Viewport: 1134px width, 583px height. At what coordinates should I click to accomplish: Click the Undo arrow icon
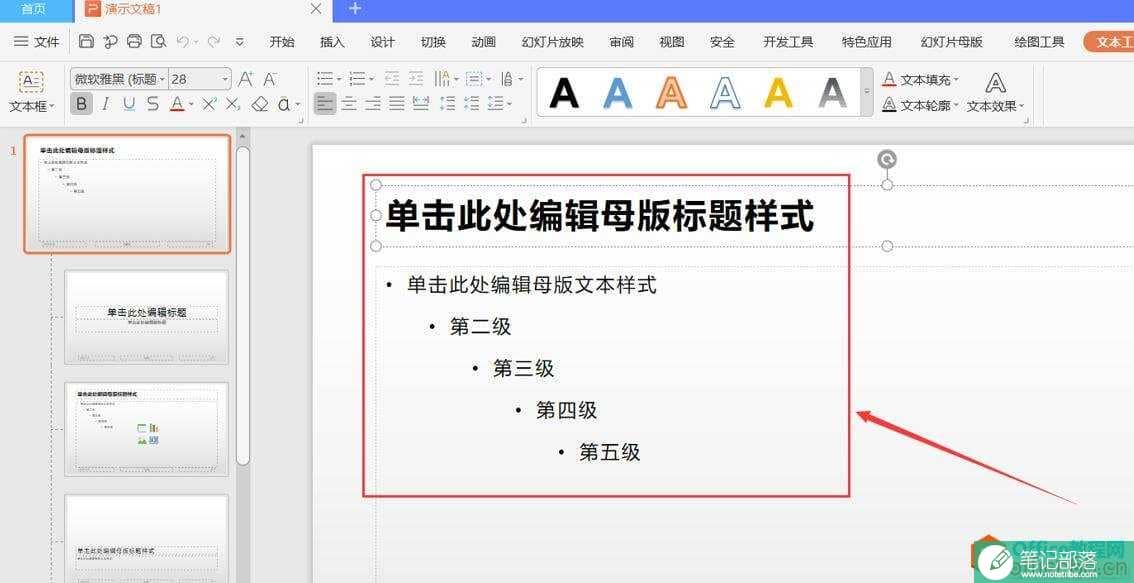182,41
